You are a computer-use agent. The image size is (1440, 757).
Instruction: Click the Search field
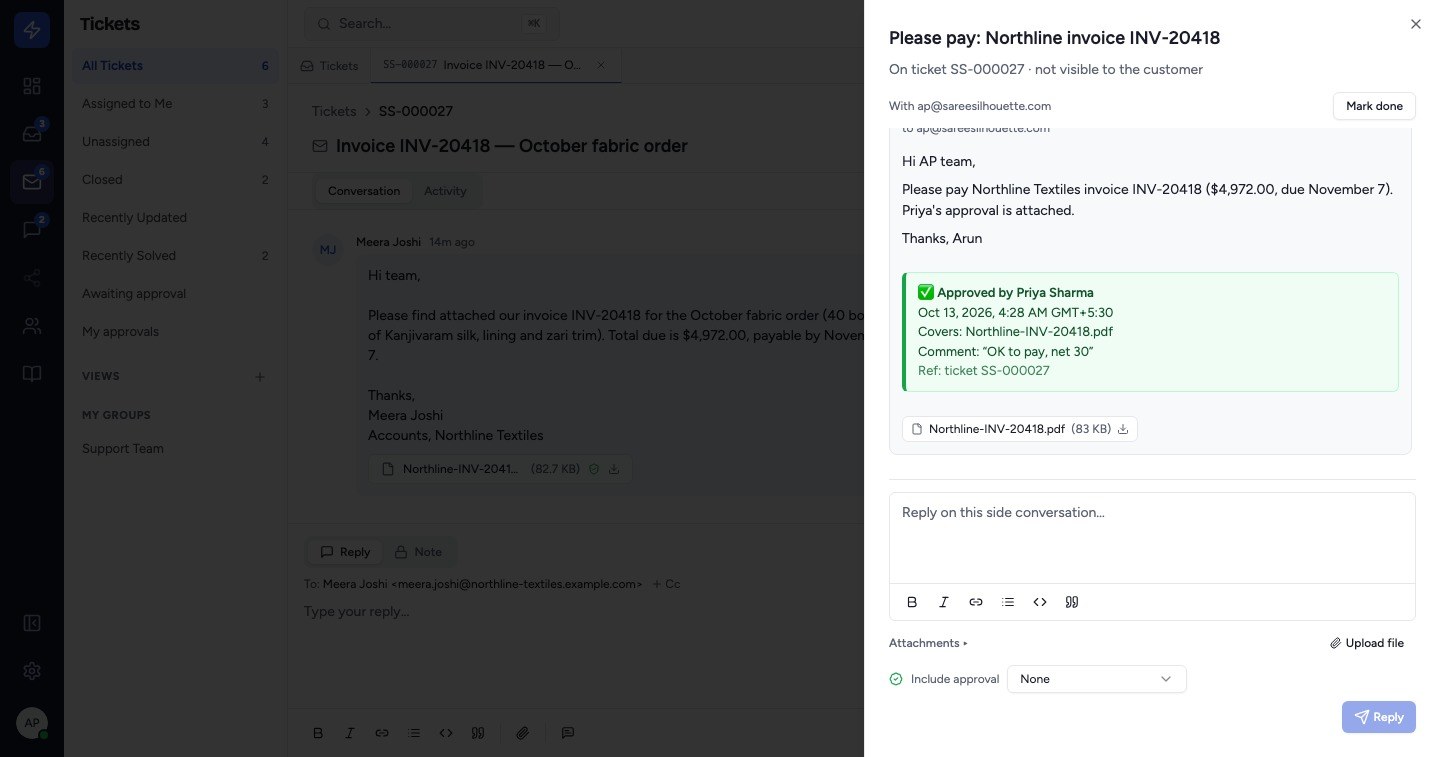tap(432, 23)
